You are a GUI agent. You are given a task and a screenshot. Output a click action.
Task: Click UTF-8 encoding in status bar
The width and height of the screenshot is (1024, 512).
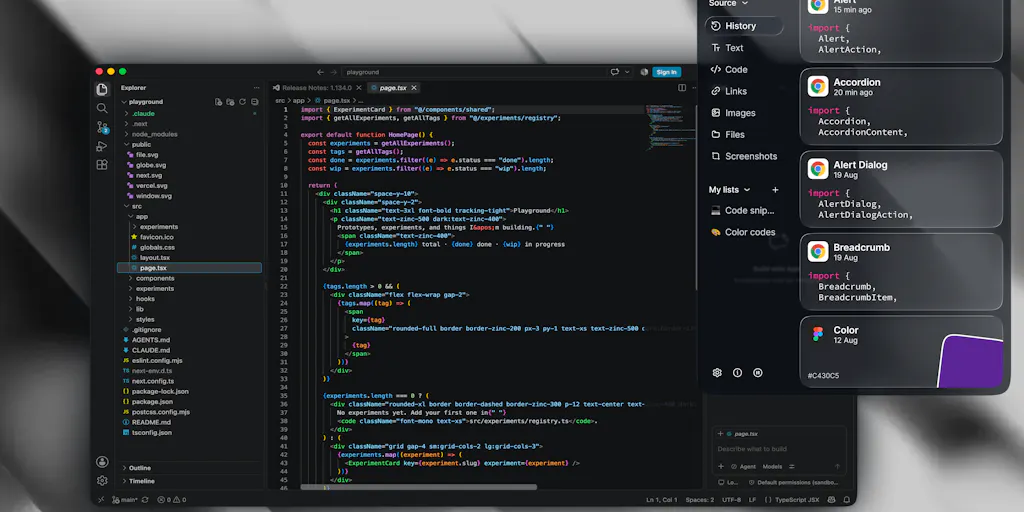[x=731, y=500]
